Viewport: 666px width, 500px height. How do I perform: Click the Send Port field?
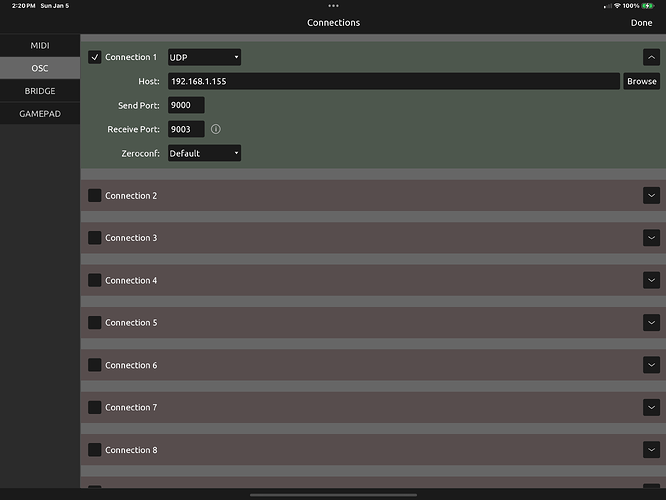[186, 105]
